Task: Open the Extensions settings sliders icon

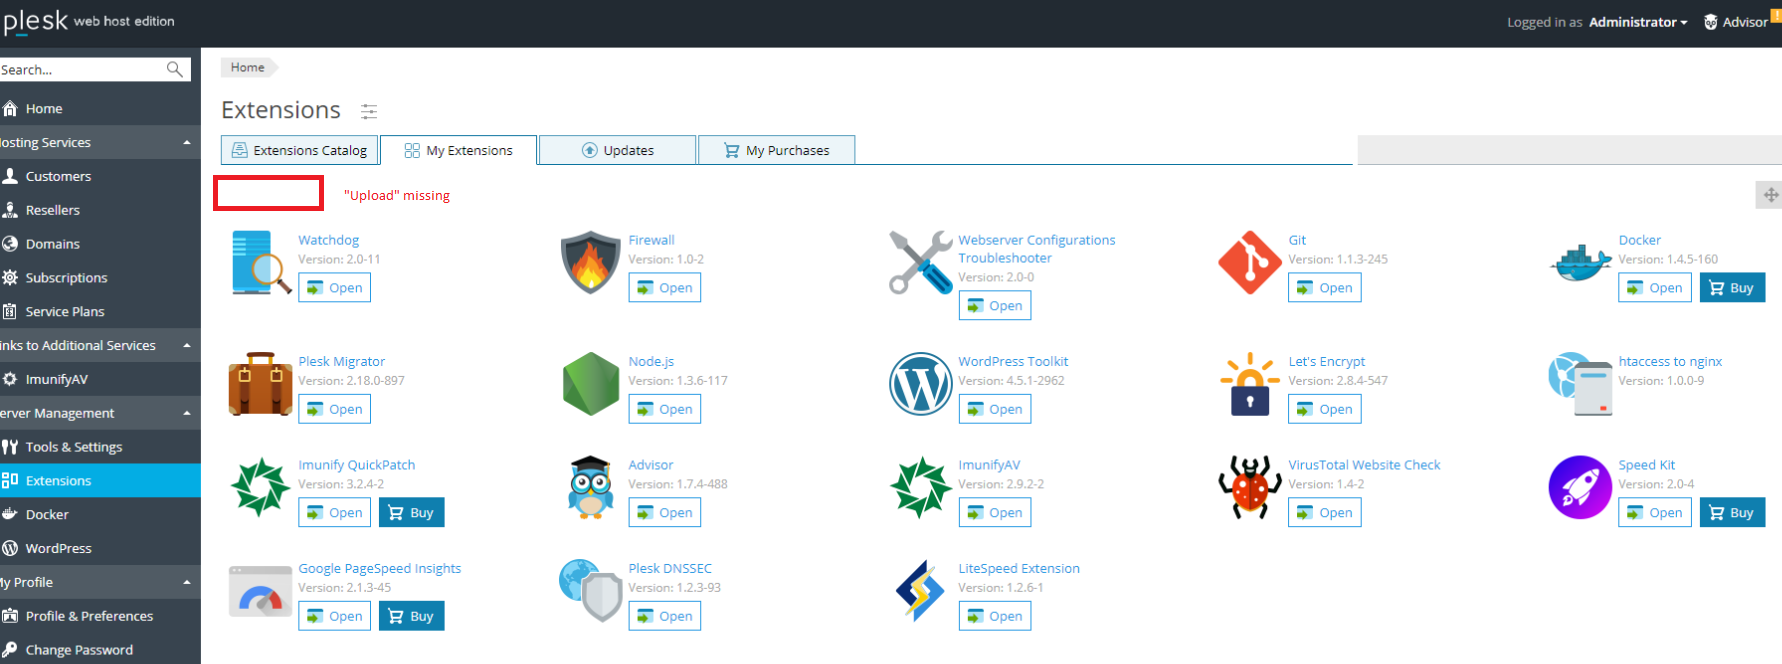Action: pos(369,111)
